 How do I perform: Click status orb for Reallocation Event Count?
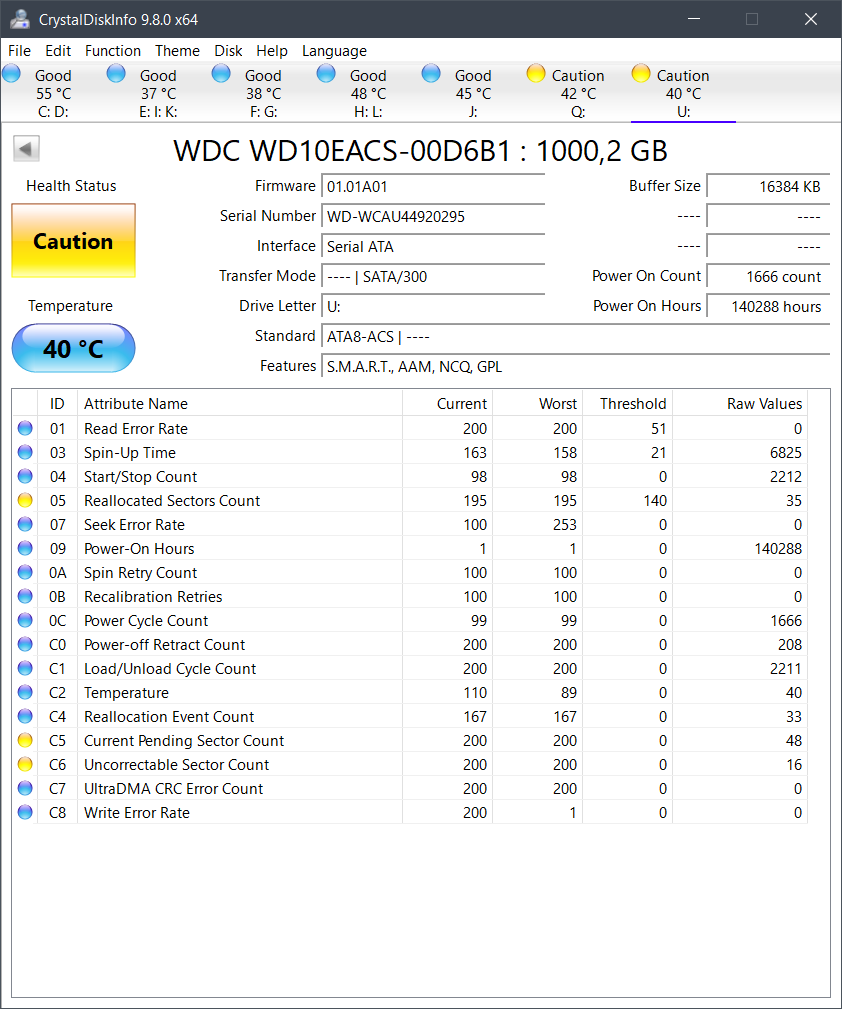25,716
